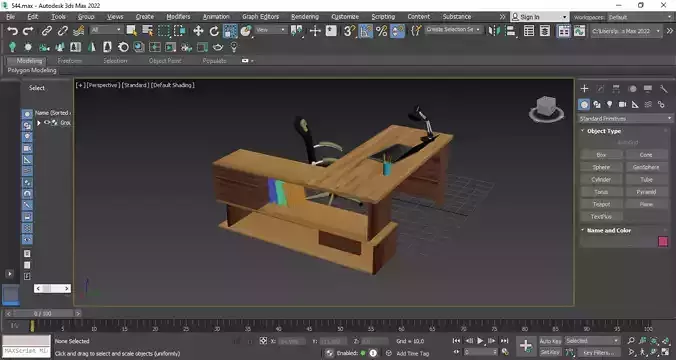Click the light bulb toolbar icon

pyautogui.click(x=234, y=47)
